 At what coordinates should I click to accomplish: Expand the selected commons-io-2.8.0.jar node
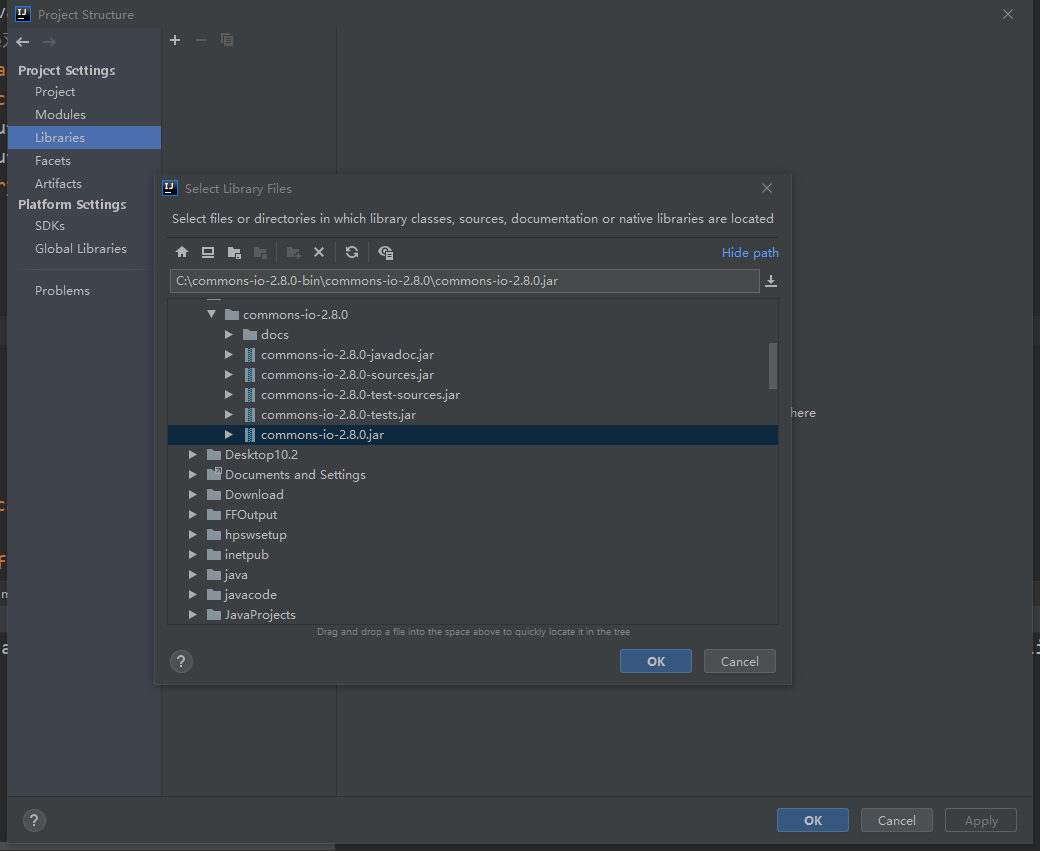(229, 434)
